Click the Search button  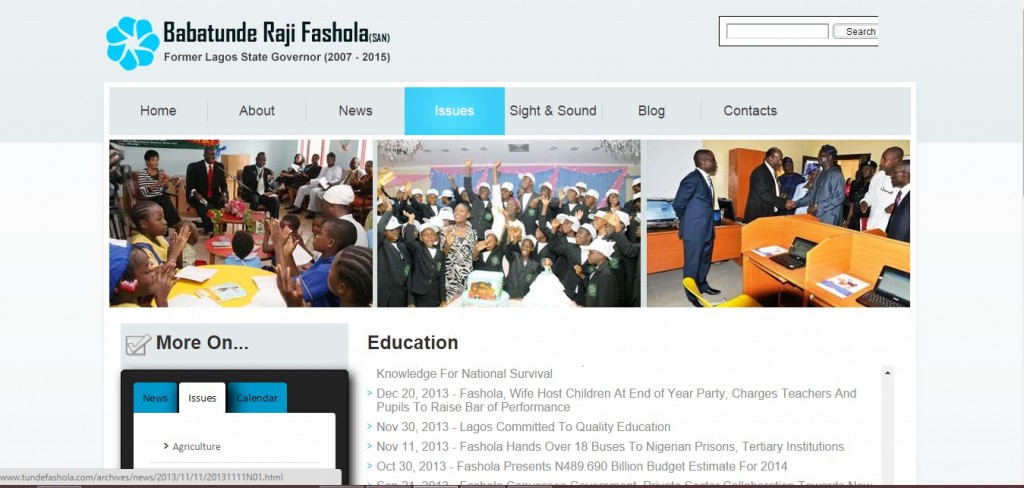click(x=856, y=31)
